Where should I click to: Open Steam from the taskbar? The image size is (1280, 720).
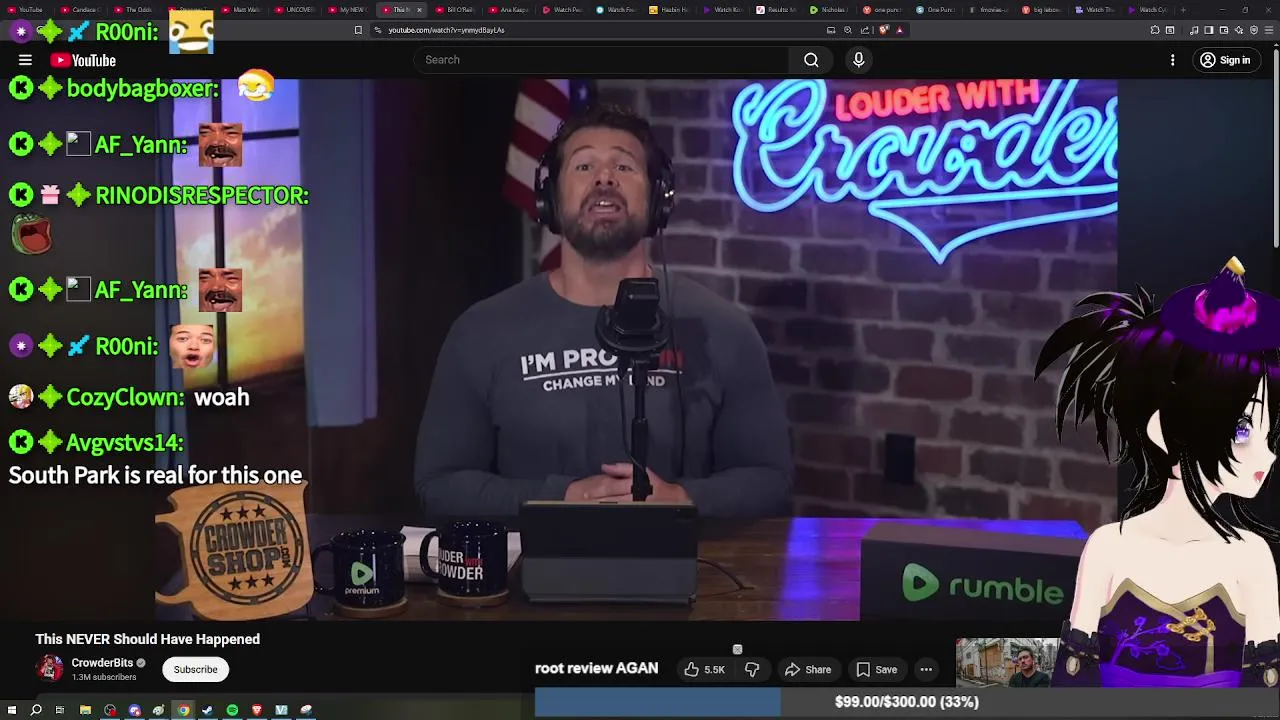[207, 710]
